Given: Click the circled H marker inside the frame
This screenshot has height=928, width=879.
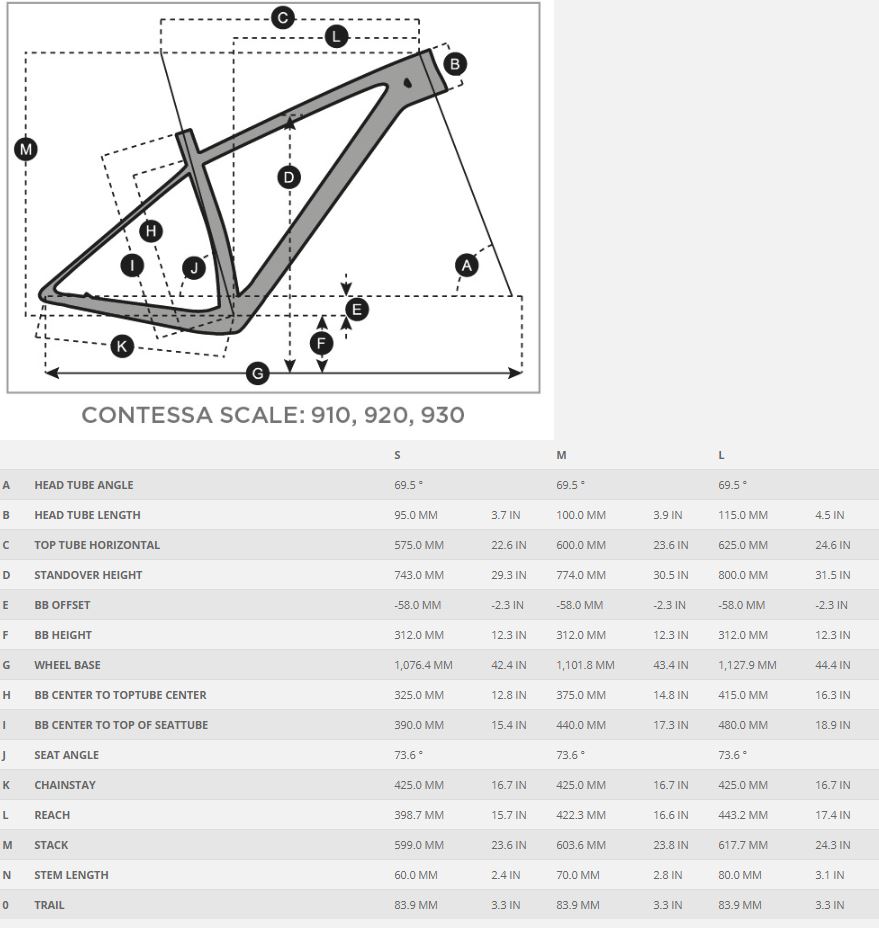Looking at the screenshot, I should tap(151, 232).
